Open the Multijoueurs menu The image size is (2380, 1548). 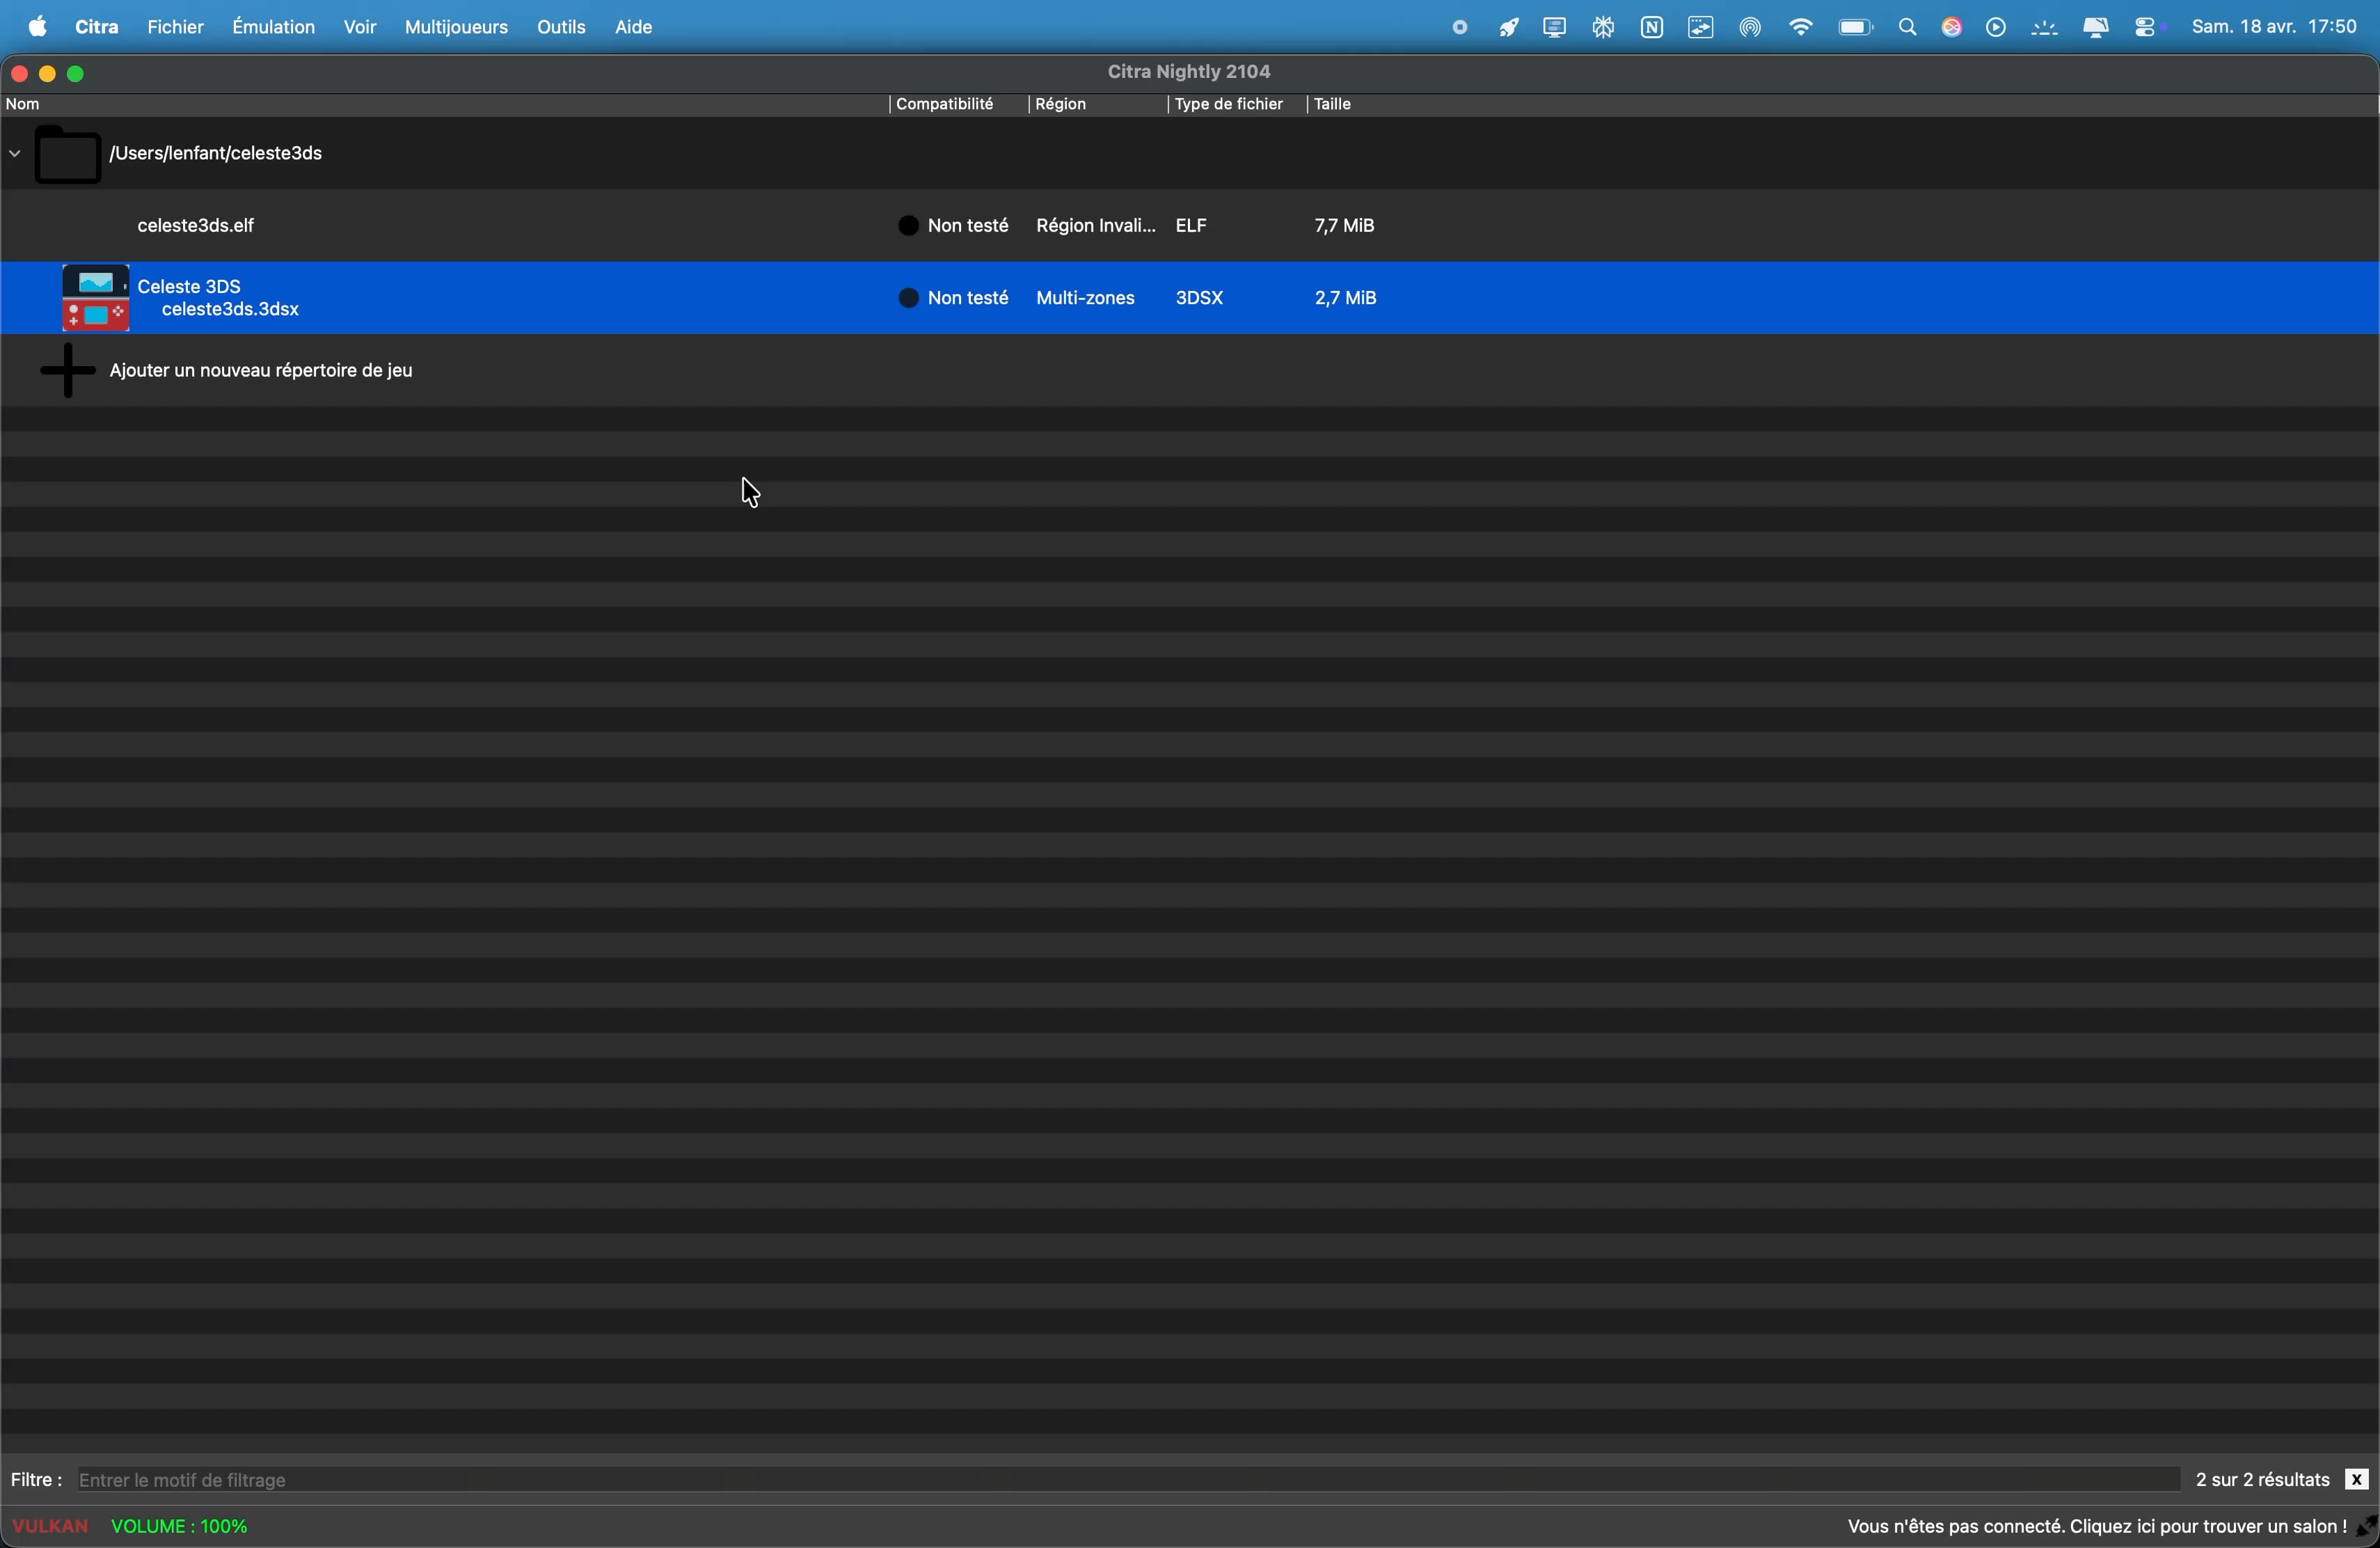[x=456, y=27]
